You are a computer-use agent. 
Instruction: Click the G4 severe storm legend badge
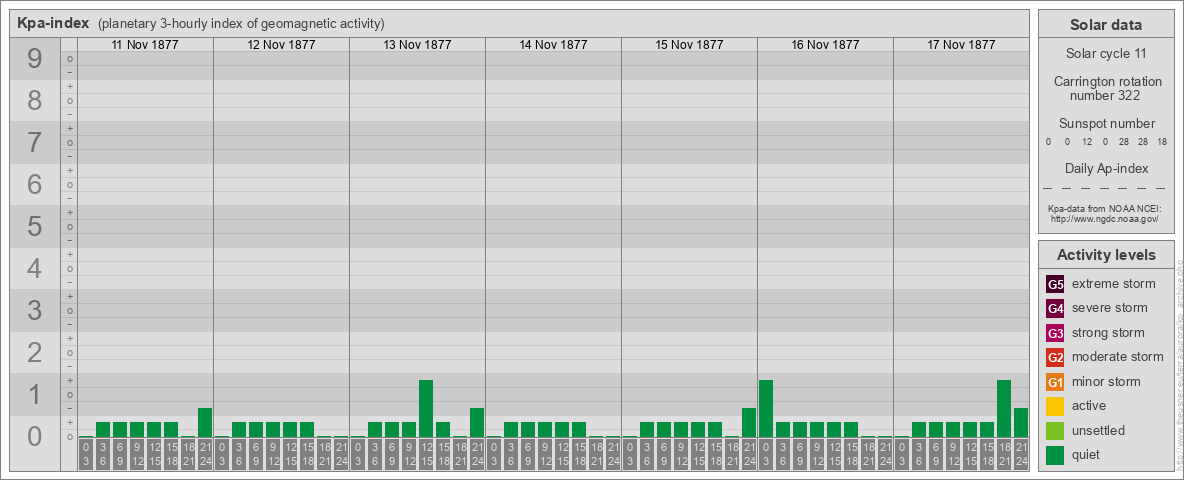click(x=1055, y=309)
